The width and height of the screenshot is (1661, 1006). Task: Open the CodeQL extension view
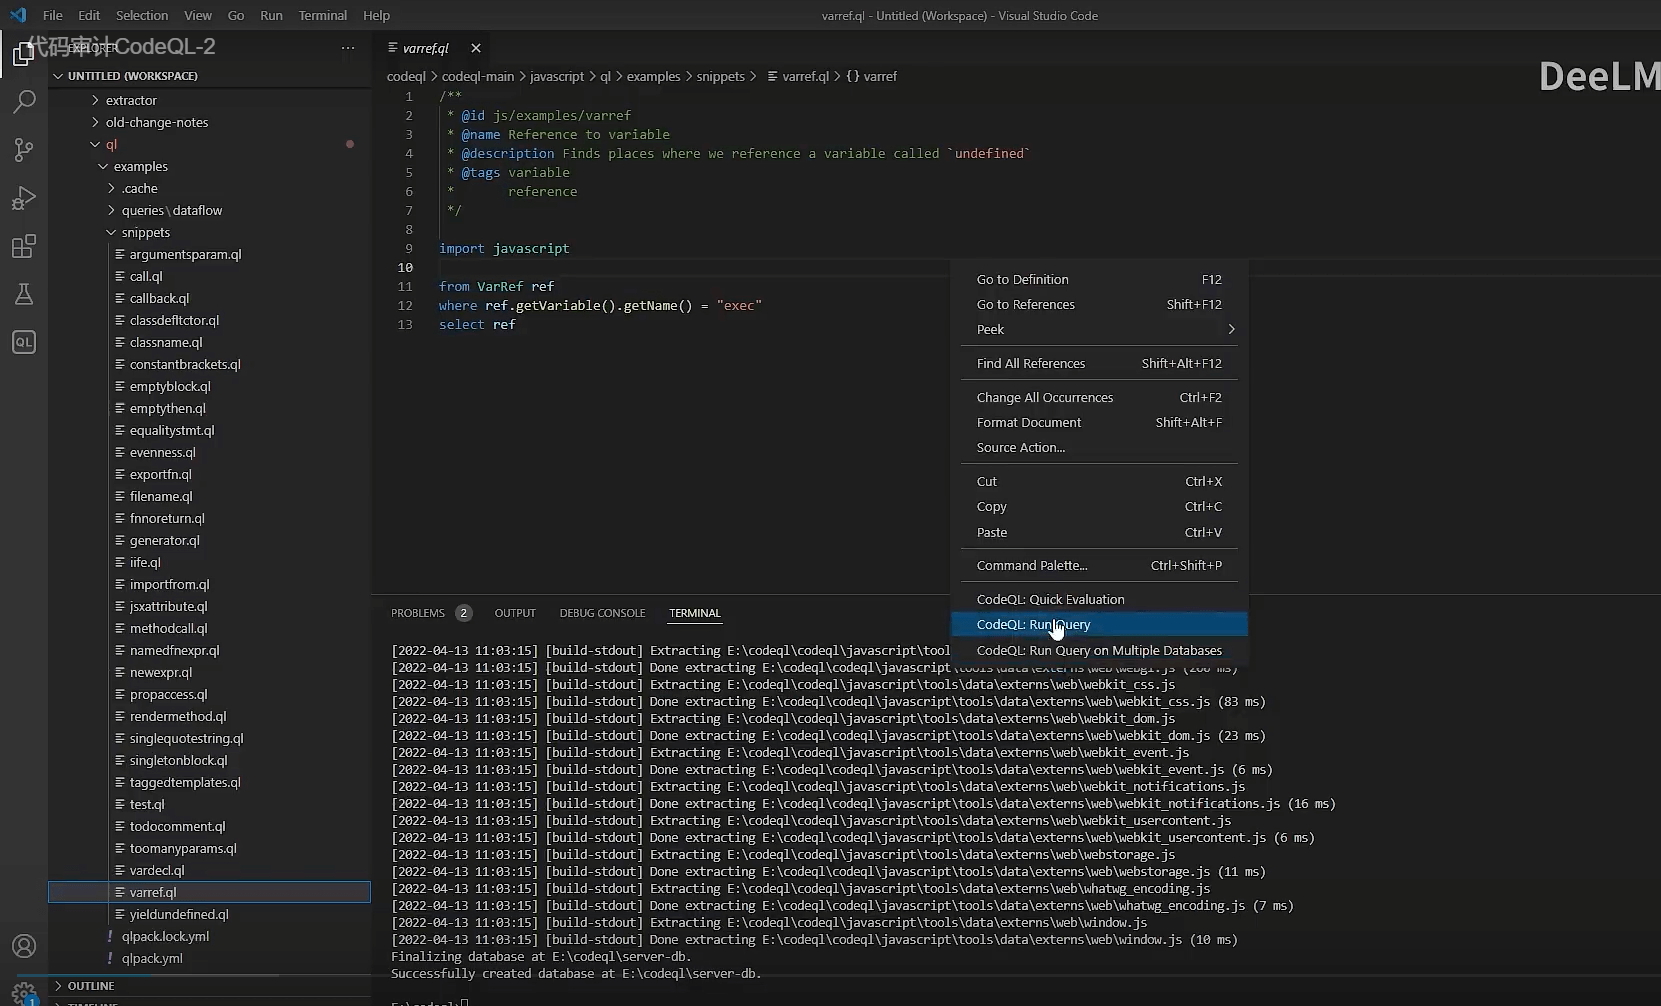(24, 342)
